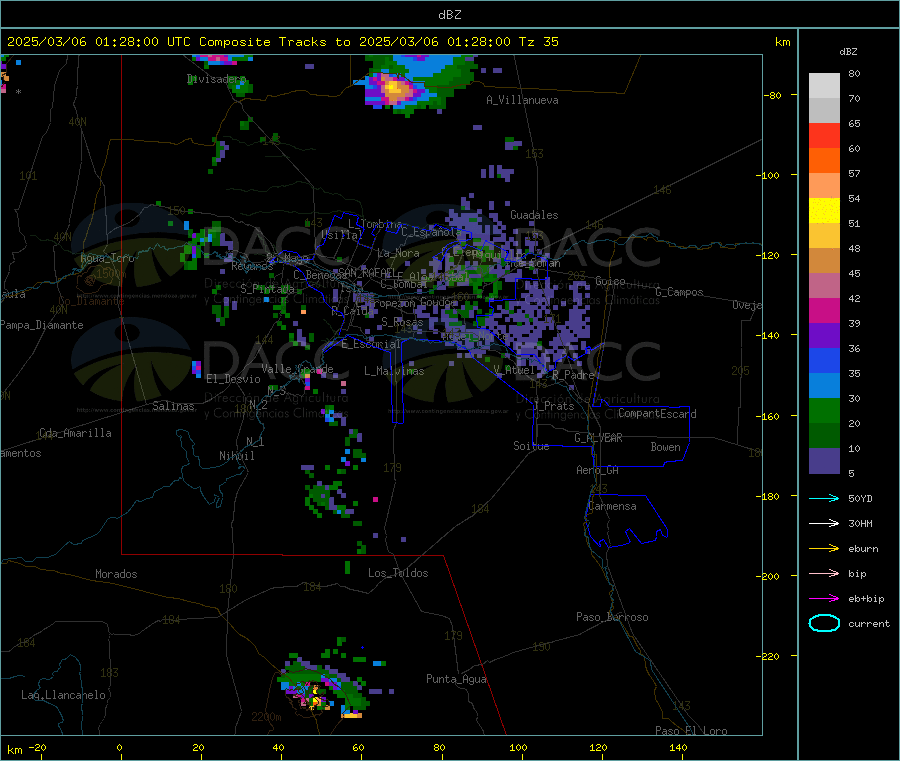Click the tan 48 dBZ color swatch
Viewport: 900px width, 761px height.
click(x=824, y=261)
